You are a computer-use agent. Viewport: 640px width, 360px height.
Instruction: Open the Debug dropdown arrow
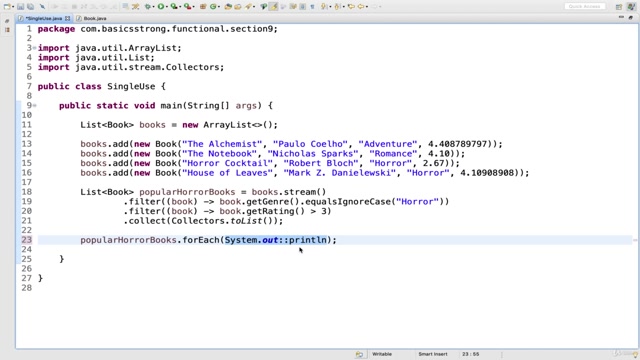pos(153,7)
